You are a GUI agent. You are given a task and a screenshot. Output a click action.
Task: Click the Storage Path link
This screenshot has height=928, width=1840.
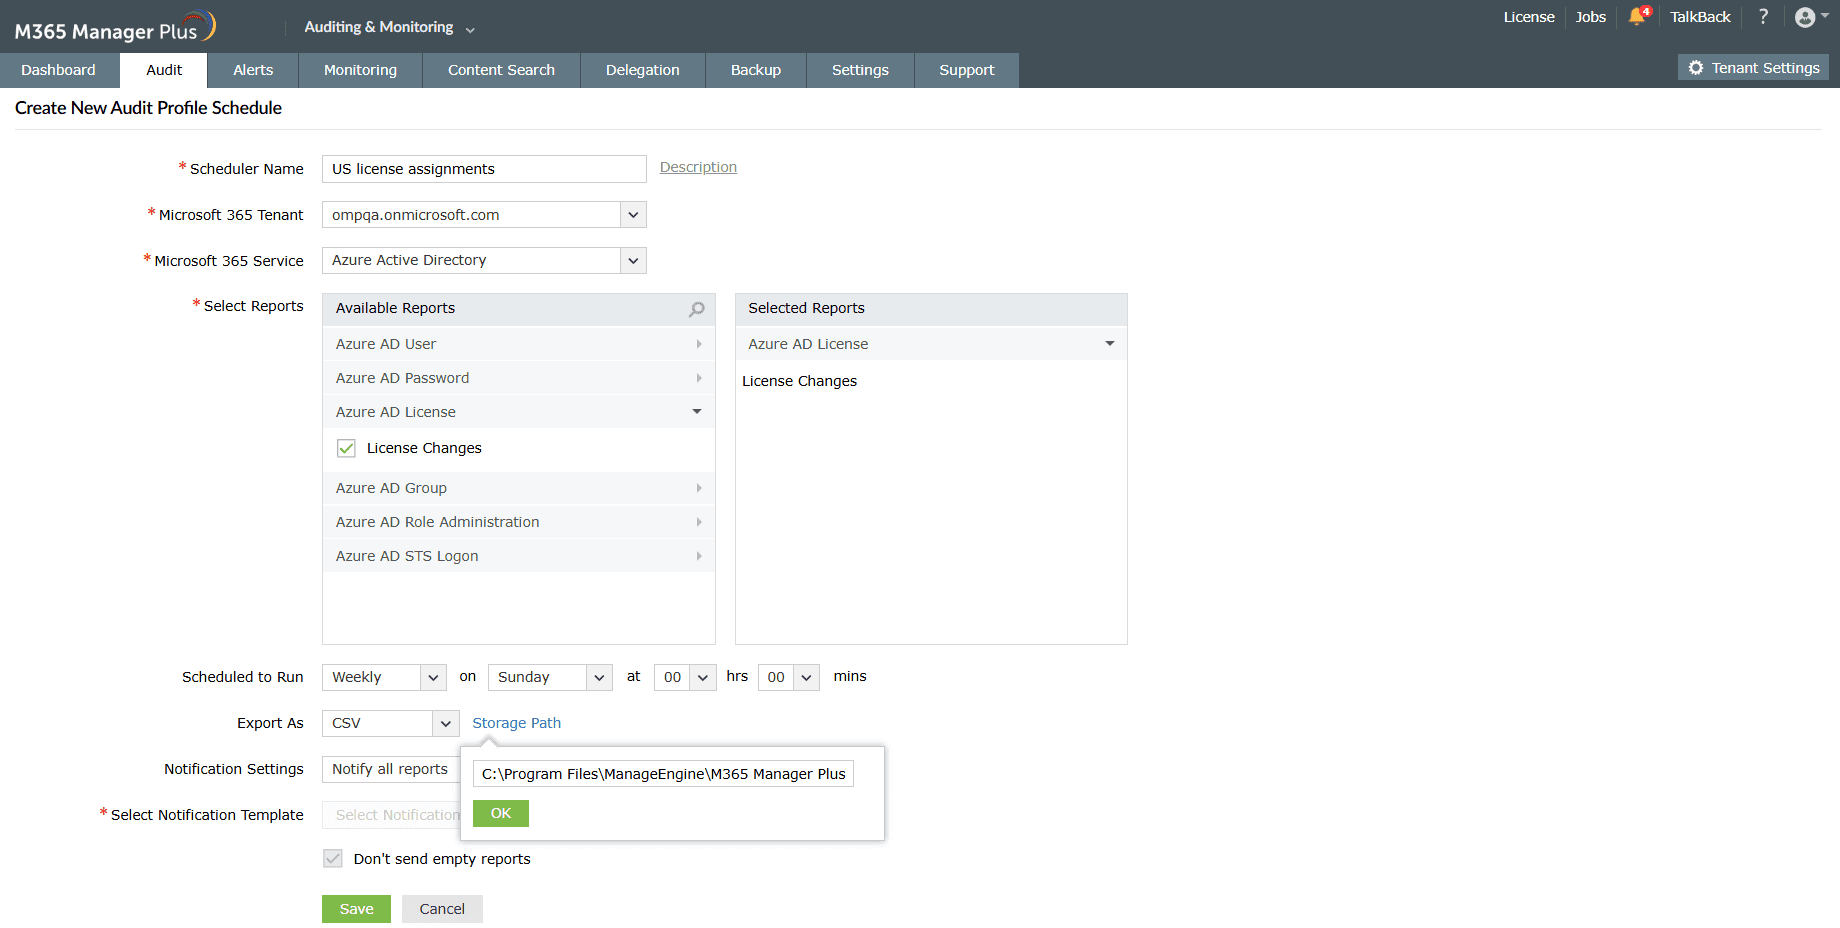pyautogui.click(x=516, y=723)
